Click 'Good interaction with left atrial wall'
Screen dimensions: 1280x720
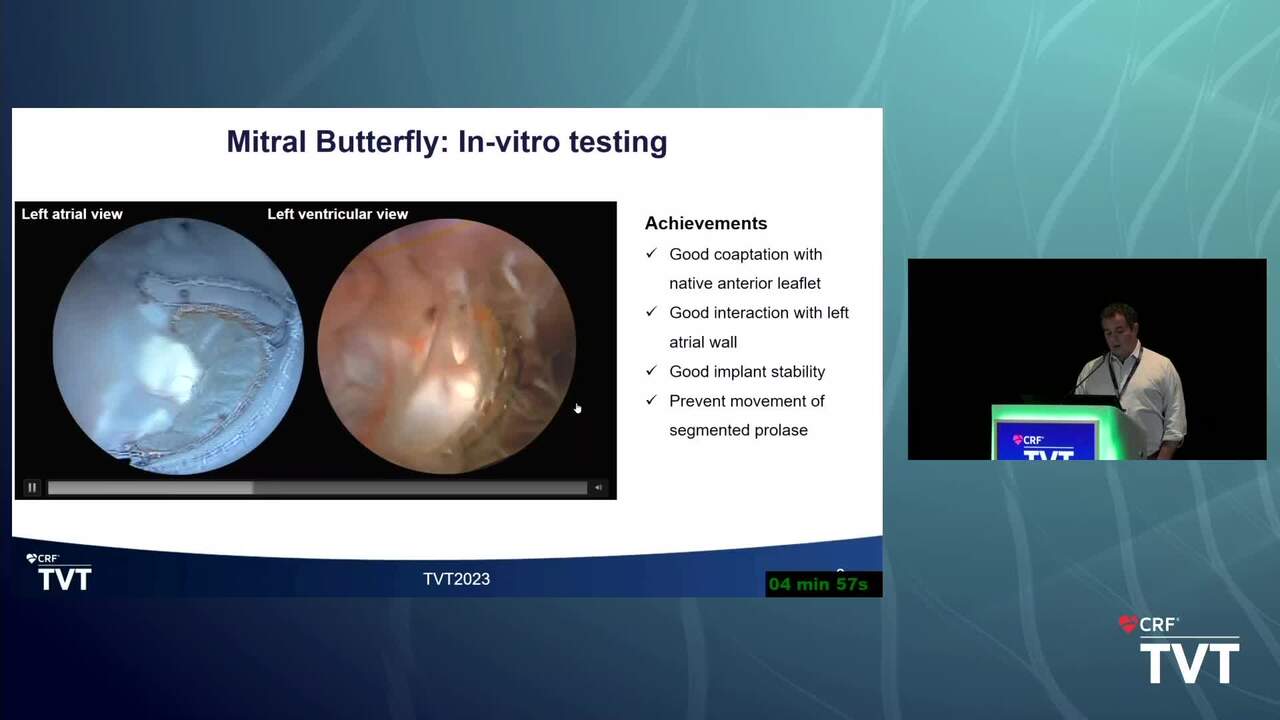[x=759, y=327]
